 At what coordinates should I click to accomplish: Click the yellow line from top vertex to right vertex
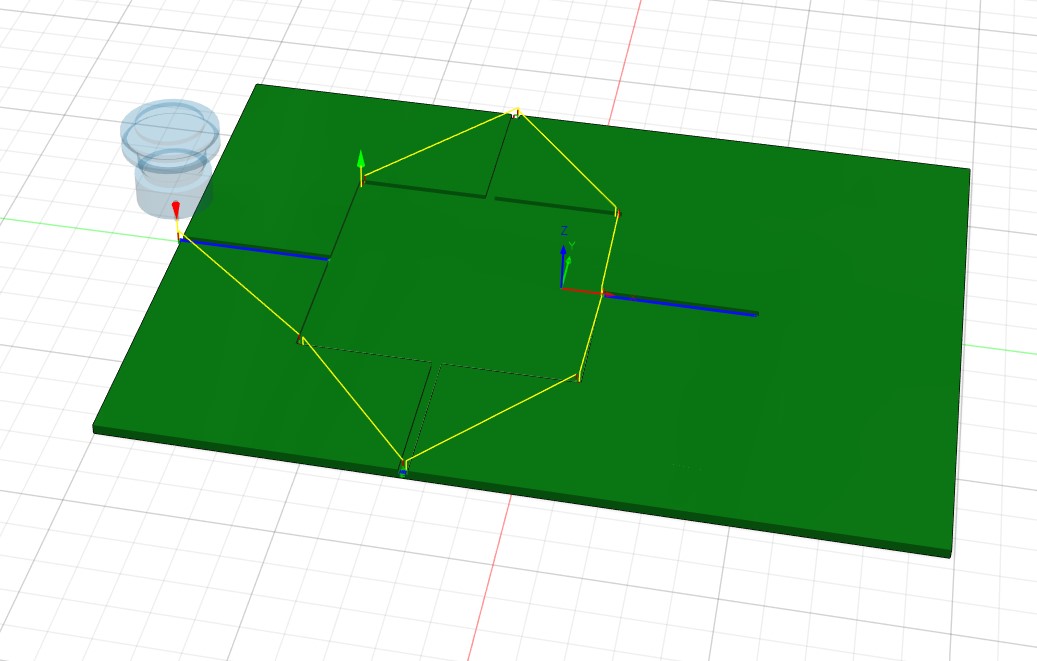point(567,161)
